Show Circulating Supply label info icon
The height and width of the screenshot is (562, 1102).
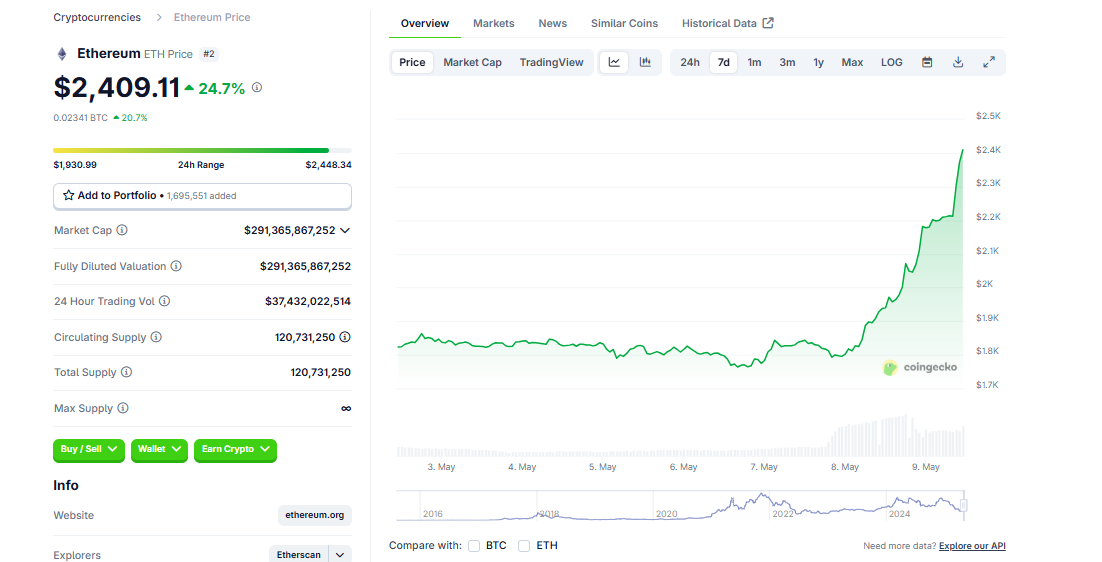click(156, 336)
